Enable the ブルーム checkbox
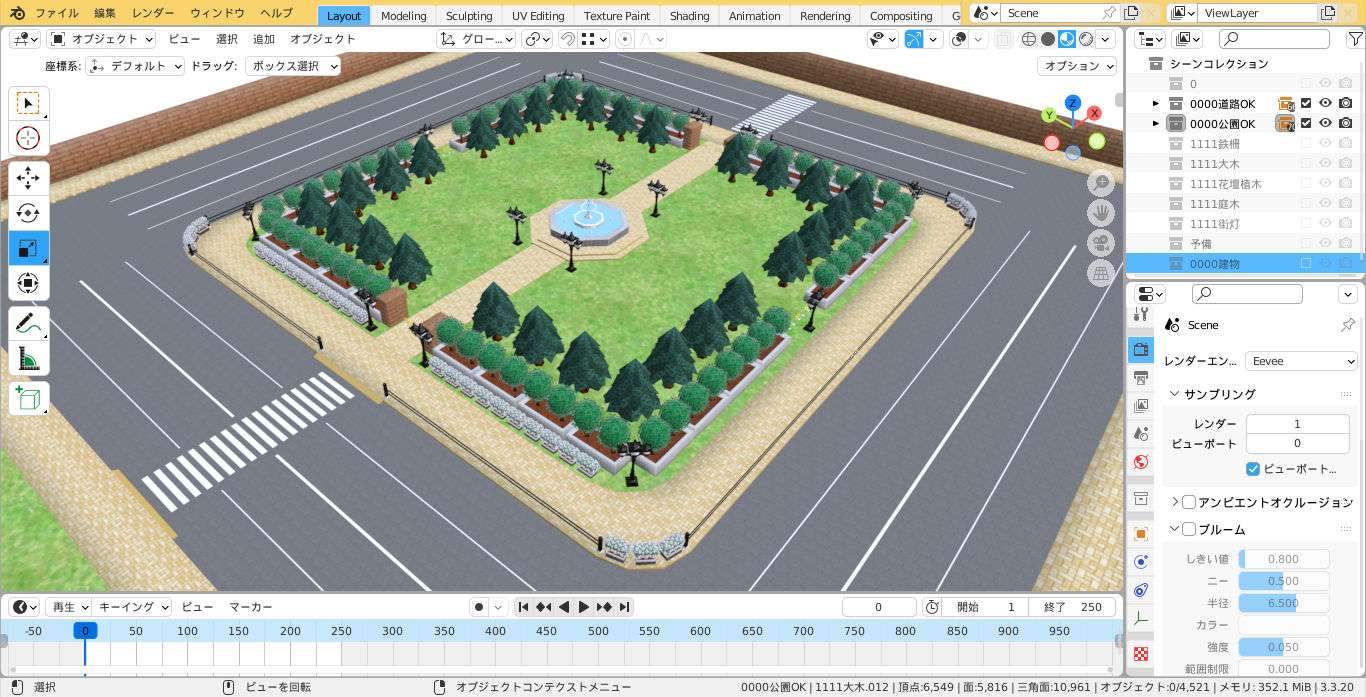Viewport: 1366px width, 697px height. [x=1189, y=529]
